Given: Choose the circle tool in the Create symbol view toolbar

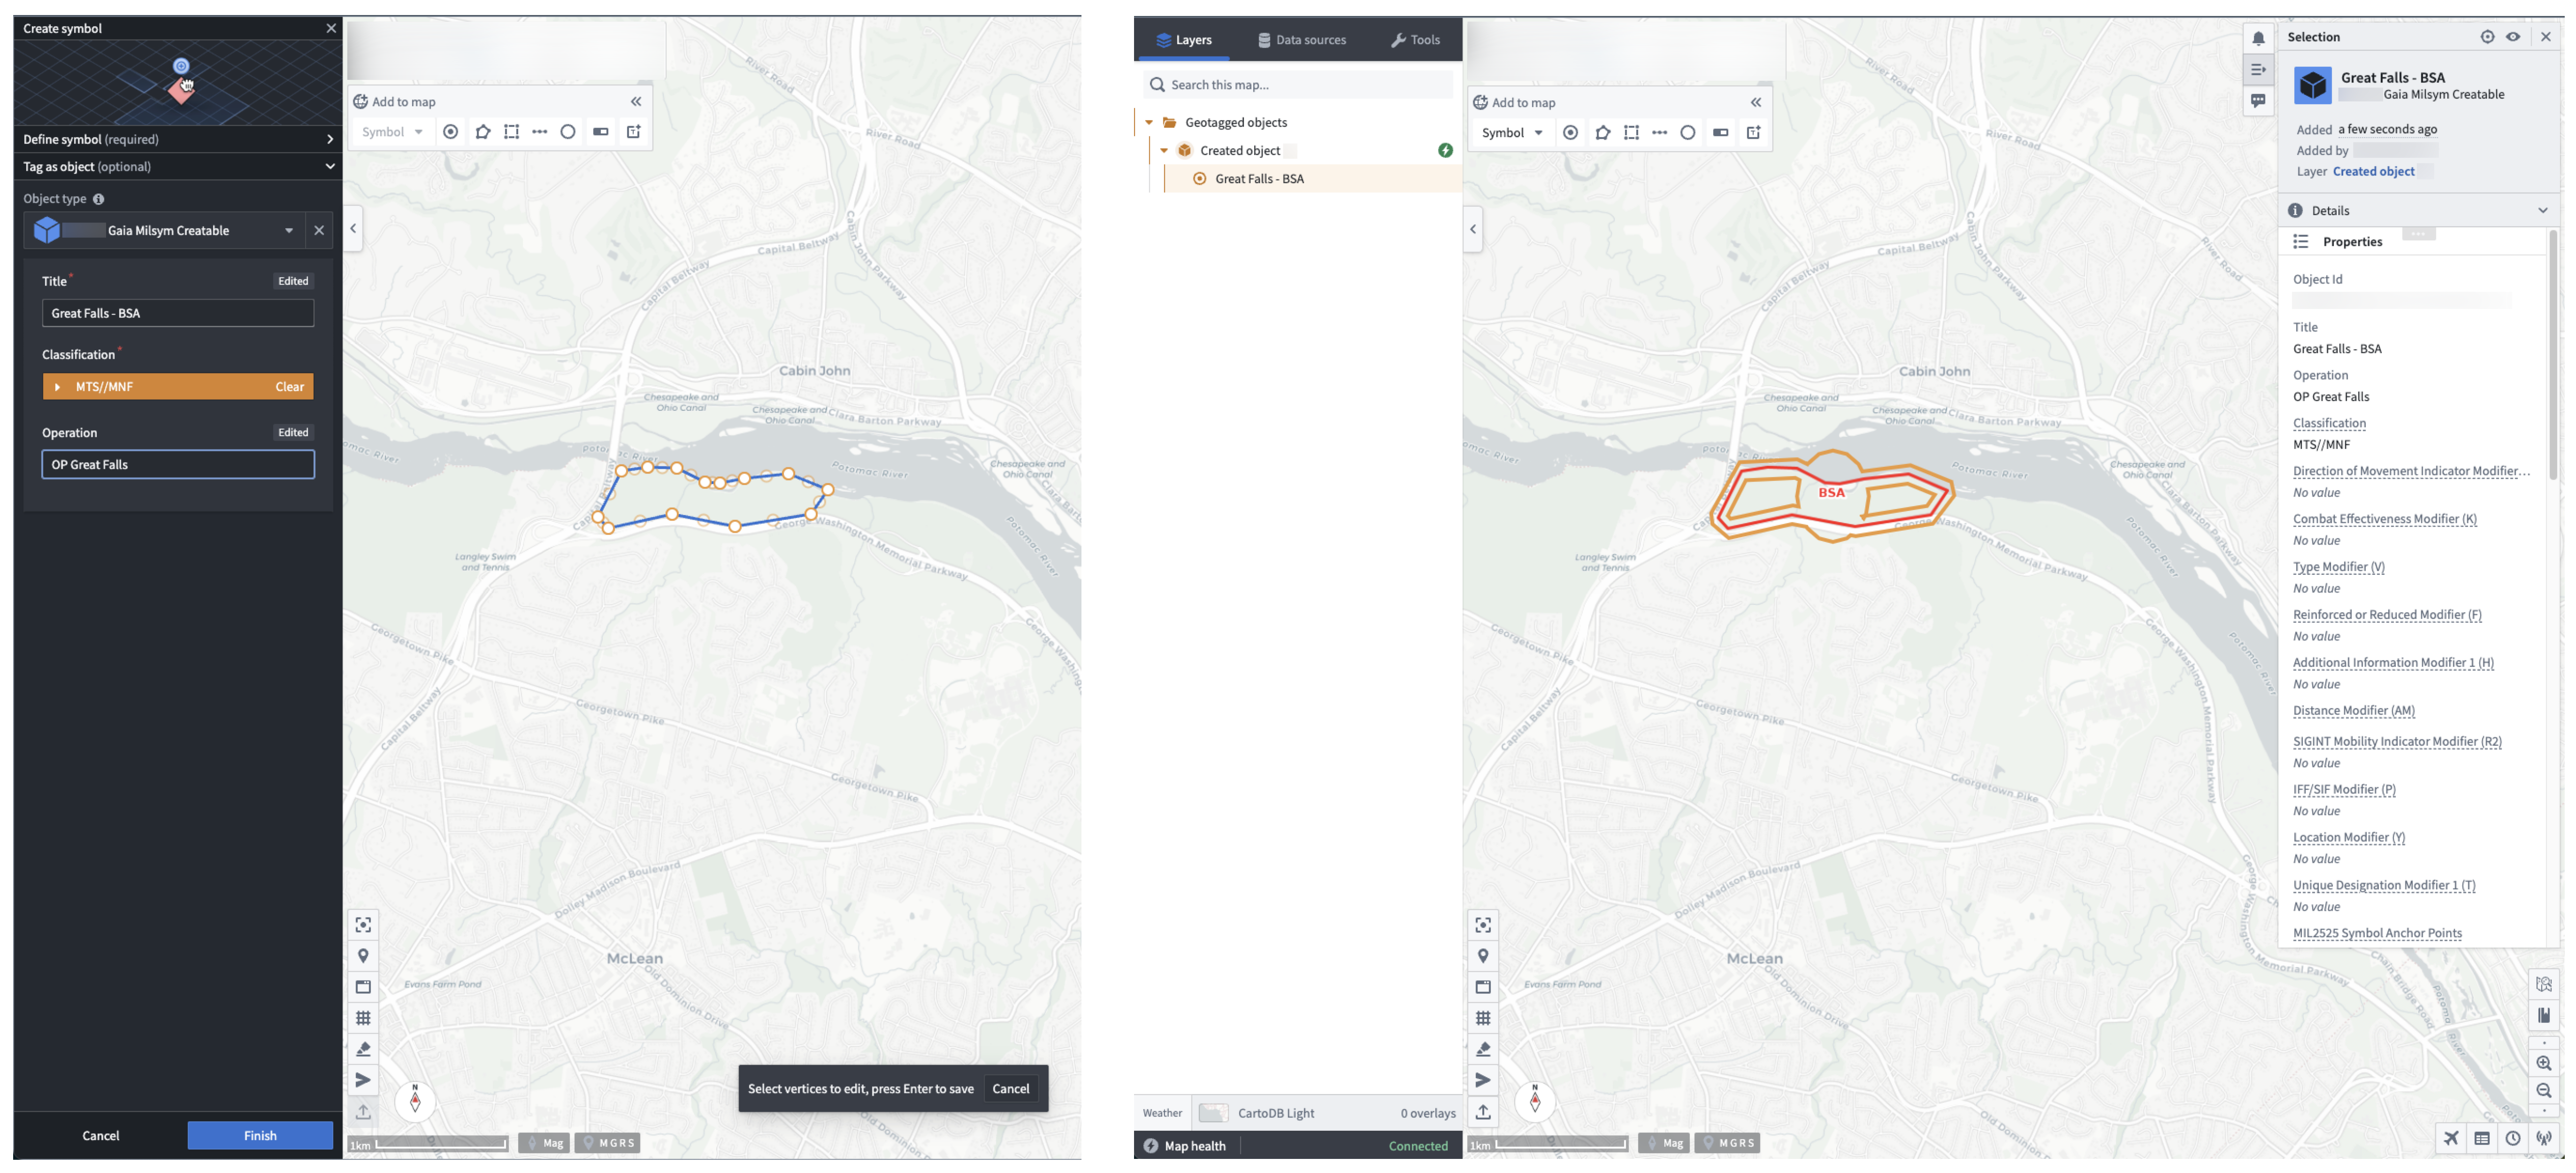Looking at the screenshot, I should pyautogui.click(x=567, y=131).
